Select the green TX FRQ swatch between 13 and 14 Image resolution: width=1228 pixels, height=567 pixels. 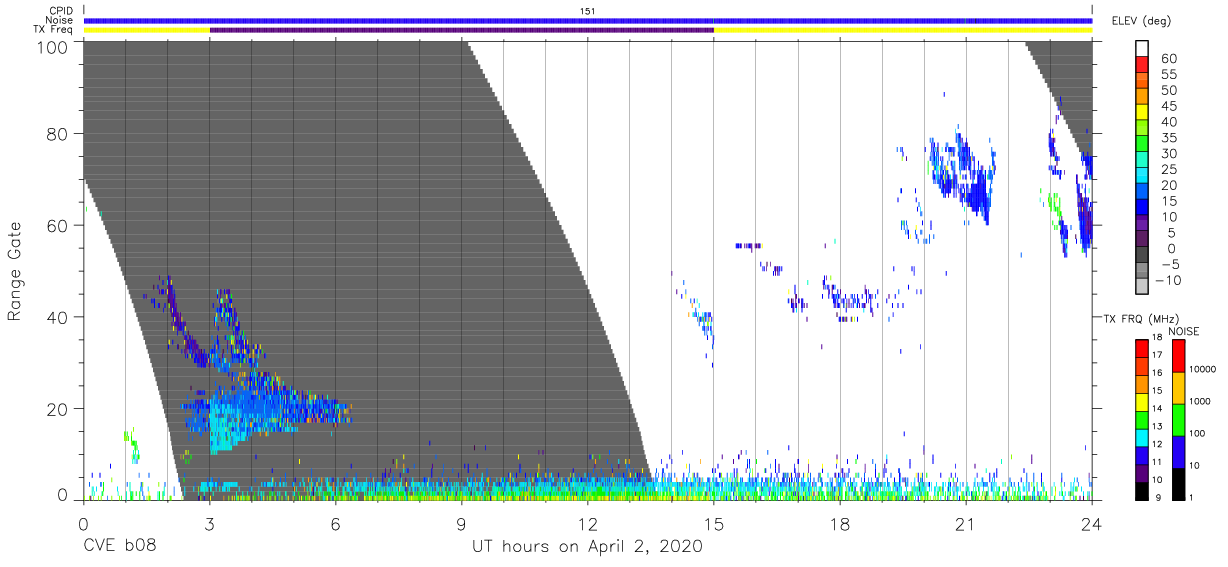(x=1141, y=419)
